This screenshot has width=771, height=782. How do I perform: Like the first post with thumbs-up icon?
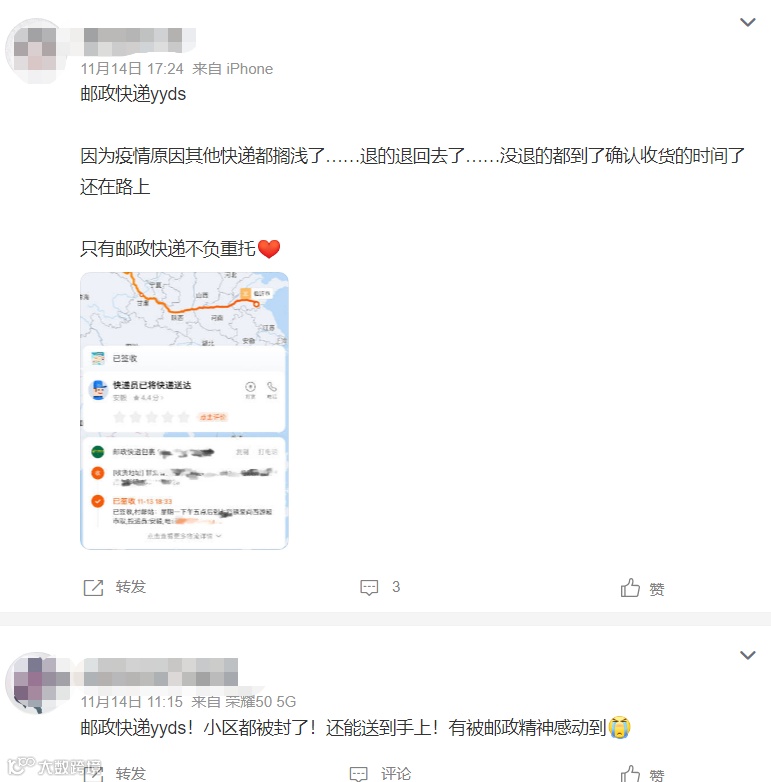[x=630, y=588]
